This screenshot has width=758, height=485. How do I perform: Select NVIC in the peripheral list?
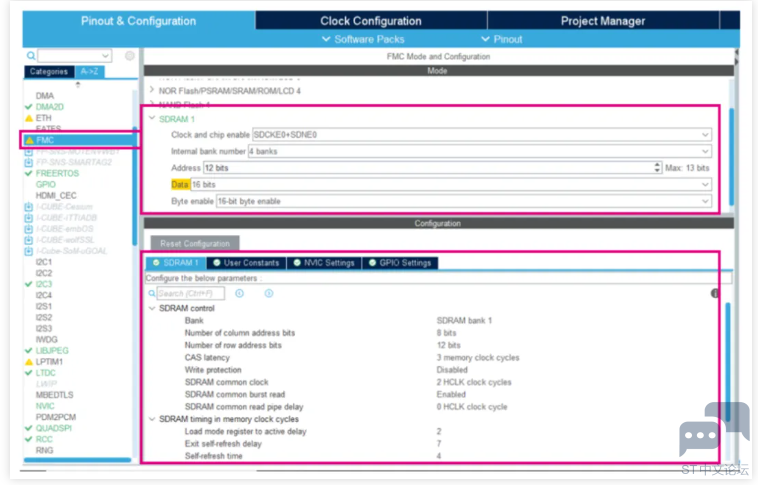pyautogui.click(x=45, y=406)
